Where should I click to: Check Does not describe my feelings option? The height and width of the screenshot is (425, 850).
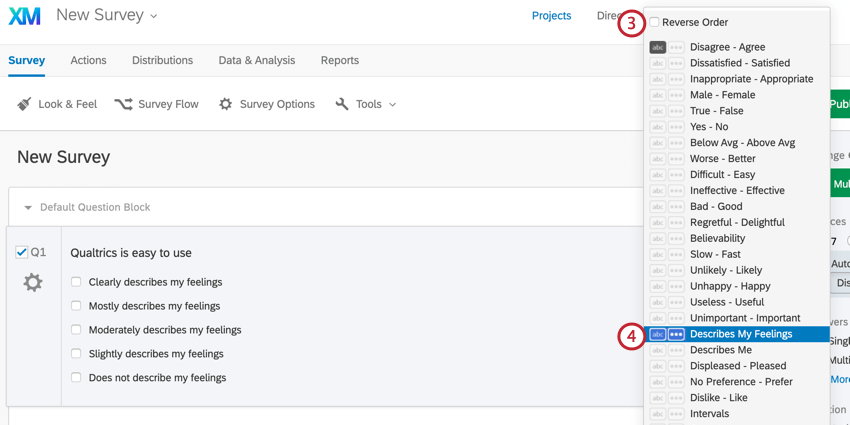click(x=76, y=377)
